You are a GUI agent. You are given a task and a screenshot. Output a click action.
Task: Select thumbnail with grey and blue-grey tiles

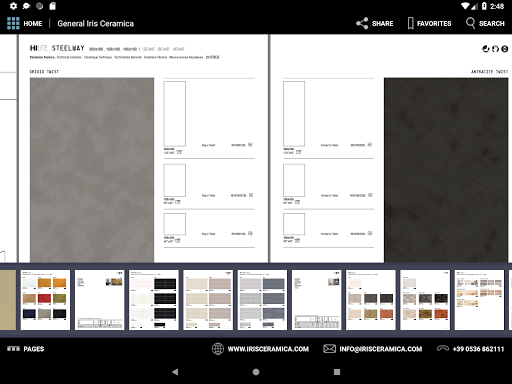(x=262, y=300)
